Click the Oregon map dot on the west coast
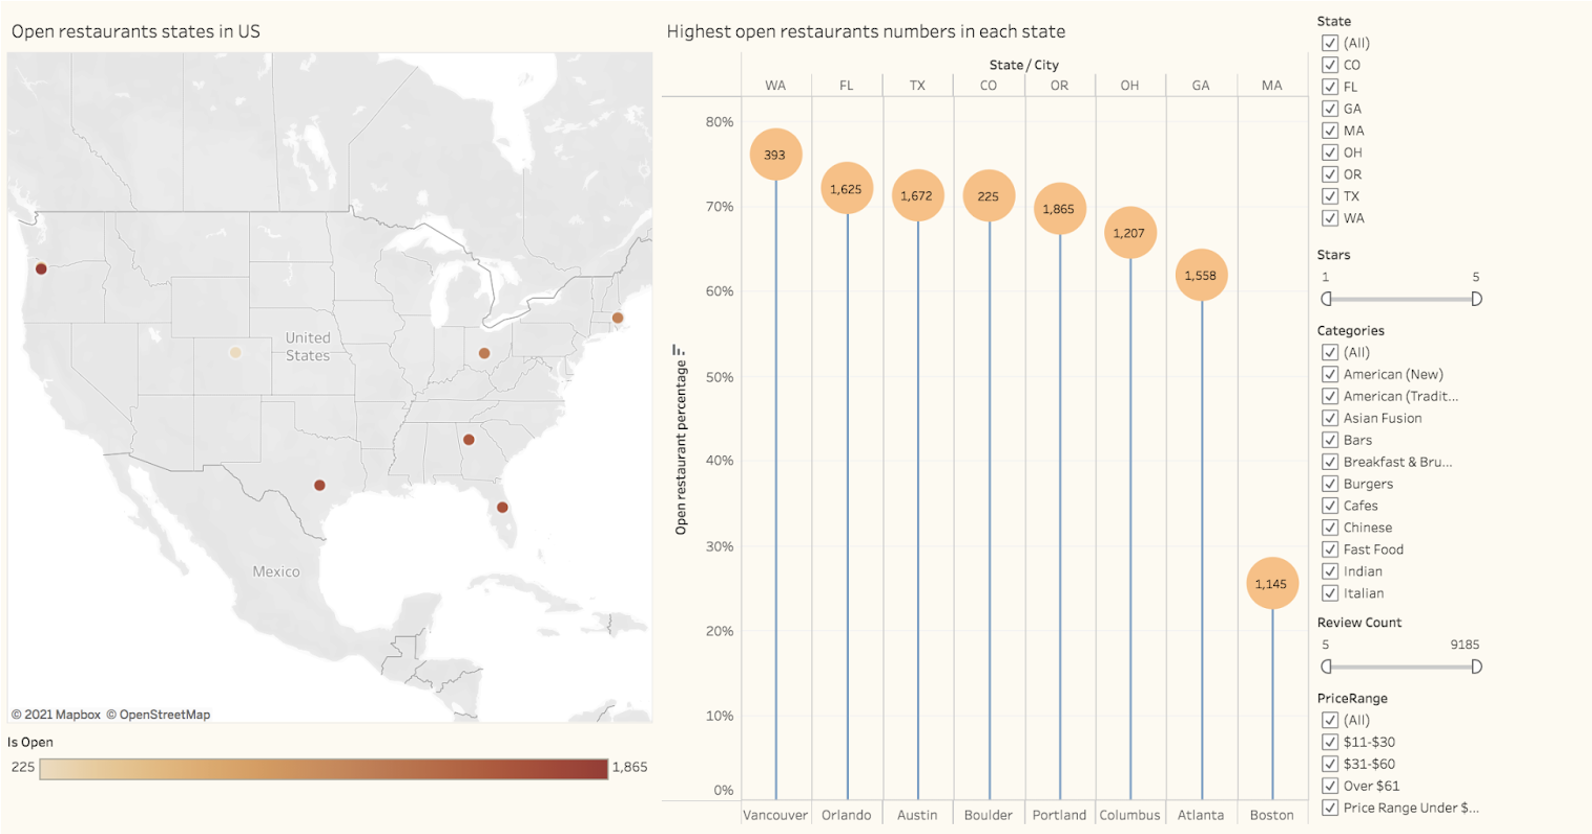The image size is (1592, 834). [41, 269]
